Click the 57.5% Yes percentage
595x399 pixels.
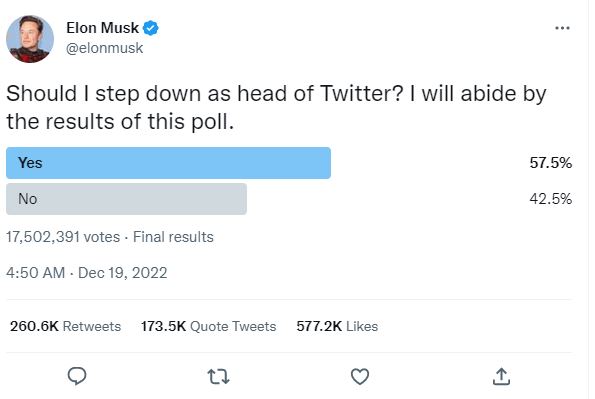[551, 163]
